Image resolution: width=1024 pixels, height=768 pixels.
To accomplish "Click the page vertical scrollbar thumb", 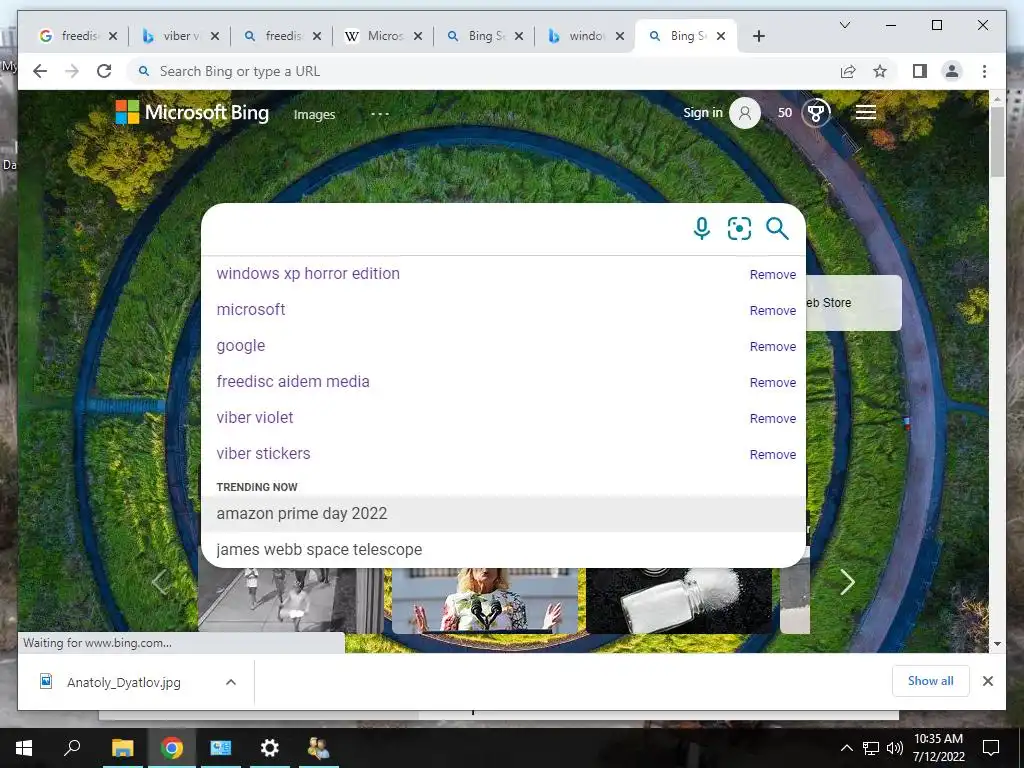I will tap(997, 140).
